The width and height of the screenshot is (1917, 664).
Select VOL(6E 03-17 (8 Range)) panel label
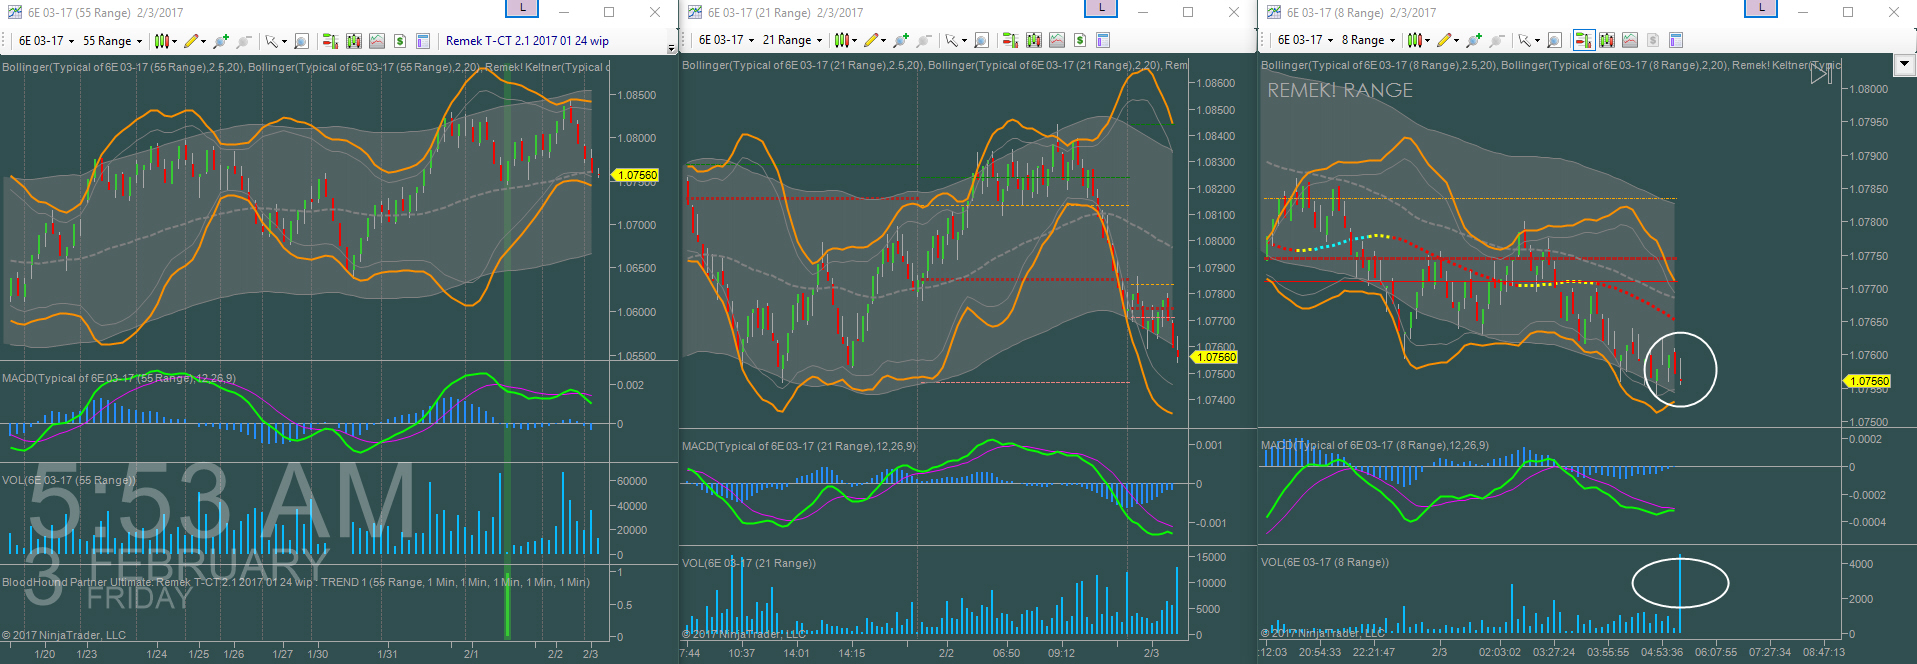[x=1325, y=562]
